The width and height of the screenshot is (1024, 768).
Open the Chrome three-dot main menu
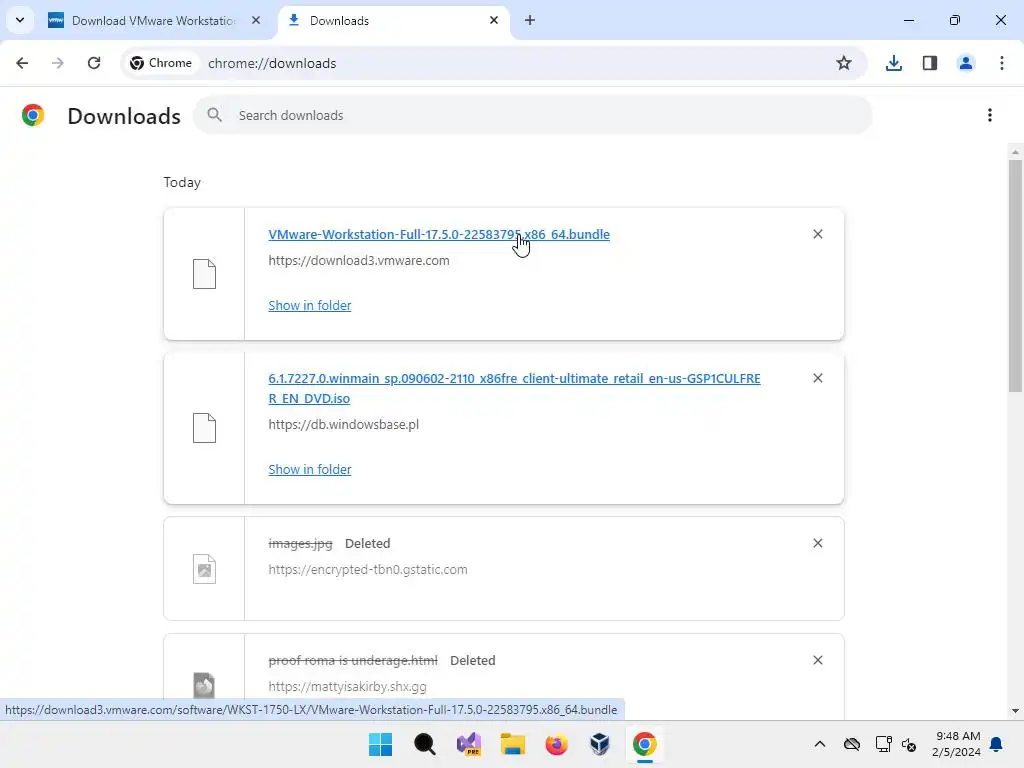[1001, 63]
